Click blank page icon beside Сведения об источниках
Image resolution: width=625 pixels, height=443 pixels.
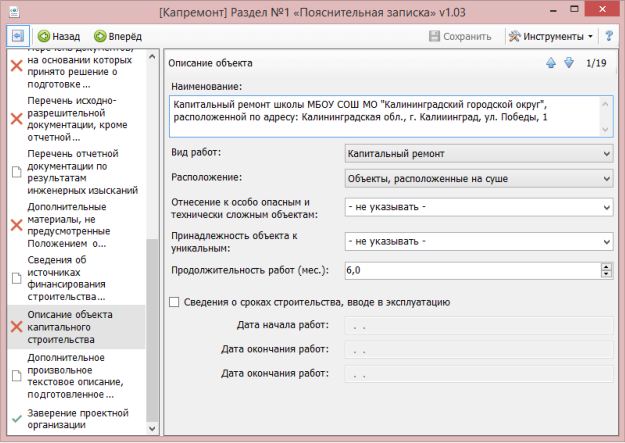16,278
